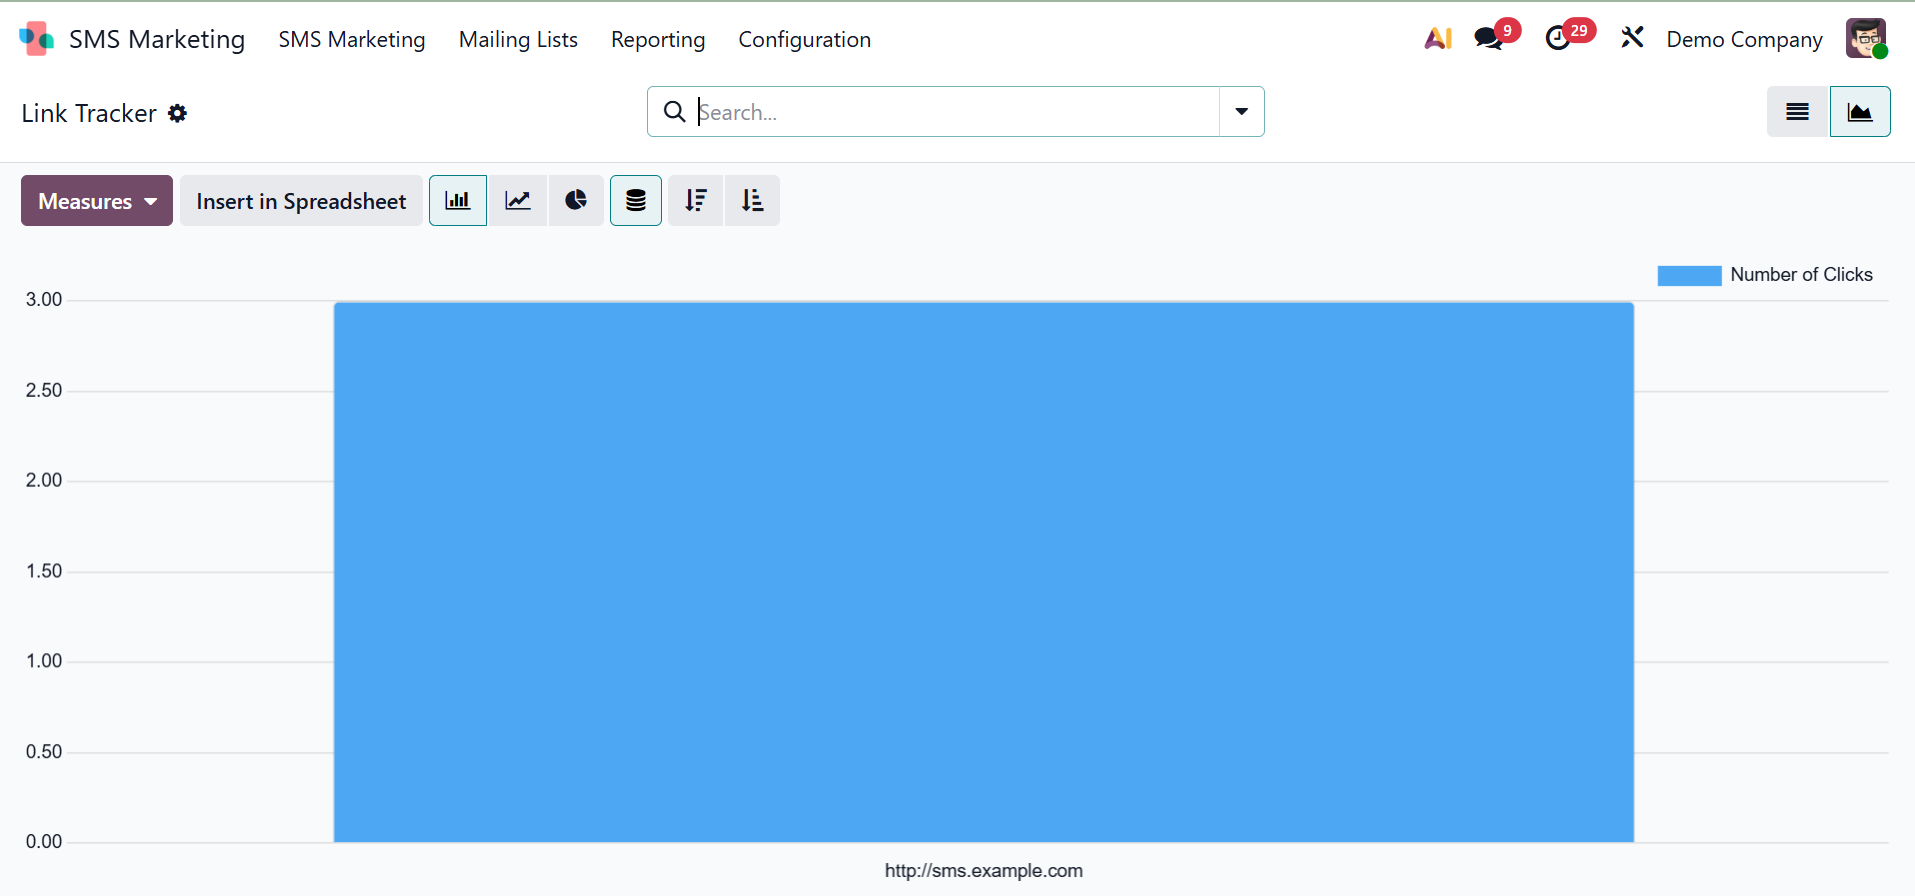
Task: Open conversations messages icon
Action: click(1489, 39)
